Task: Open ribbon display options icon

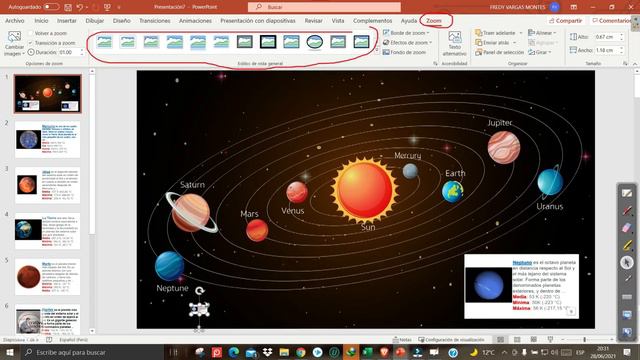Action: 573,7
